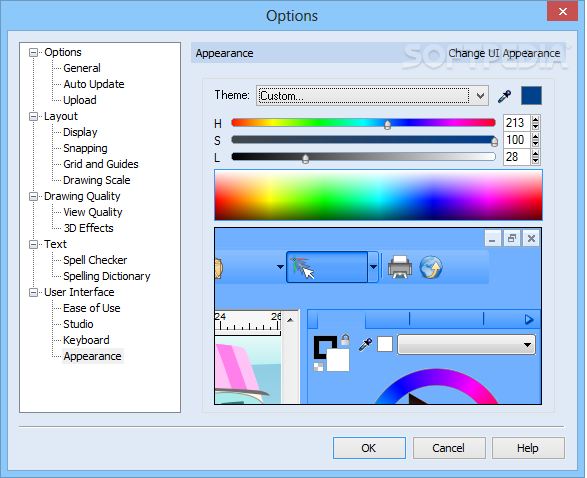Click the selection cursor tool in the preview
This screenshot has width=587, height=478.
pyautogui.click(x=327, y=267)
